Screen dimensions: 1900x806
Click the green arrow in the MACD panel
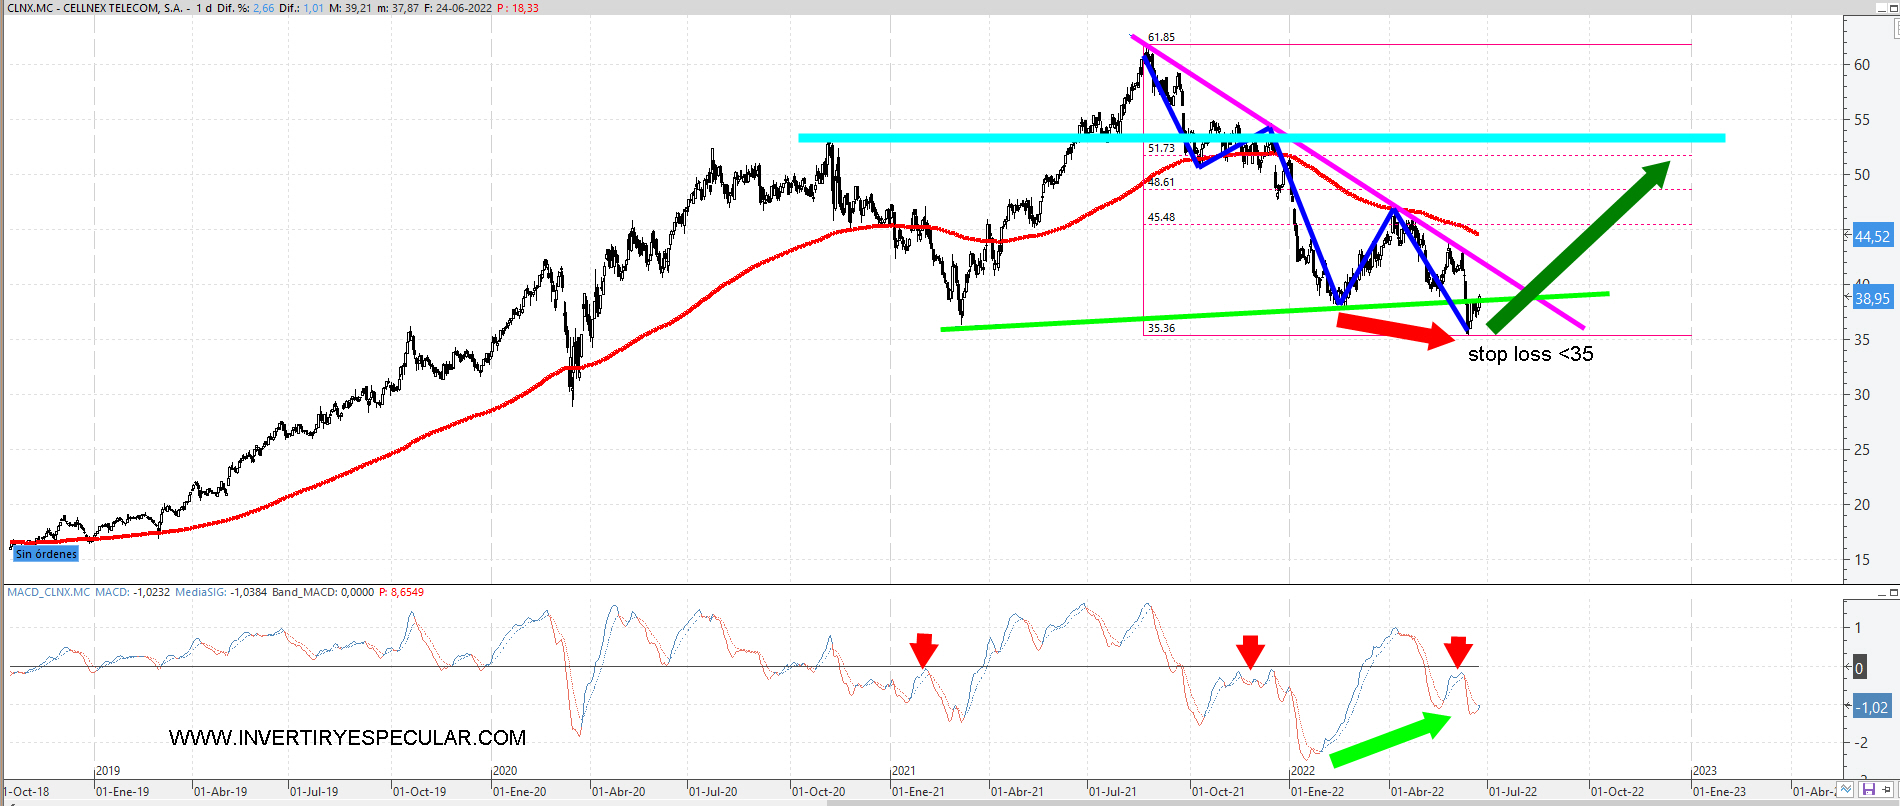coord(1390,740)
